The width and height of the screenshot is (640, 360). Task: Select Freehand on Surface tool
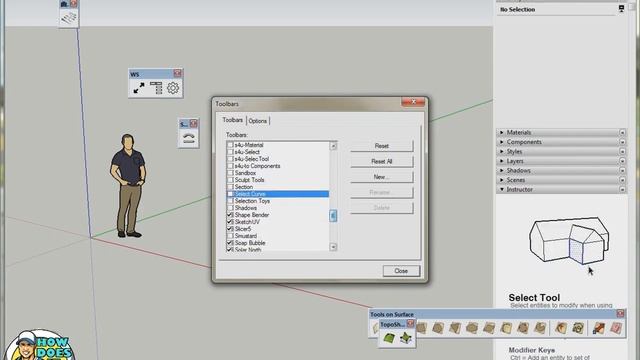pyautogui.click(x=578, y=328)
